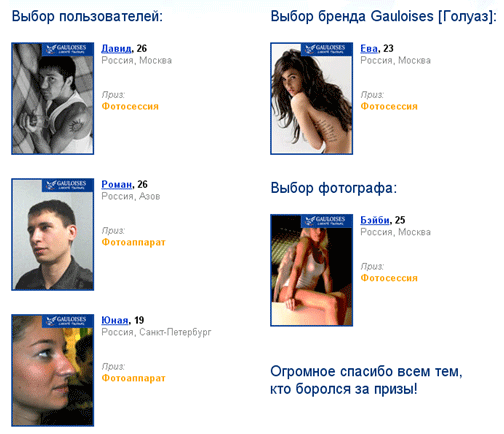Click Gauloises logo on Роман's photo
Viewport: 504px width, 434px height.
click(x=68, y=185)
